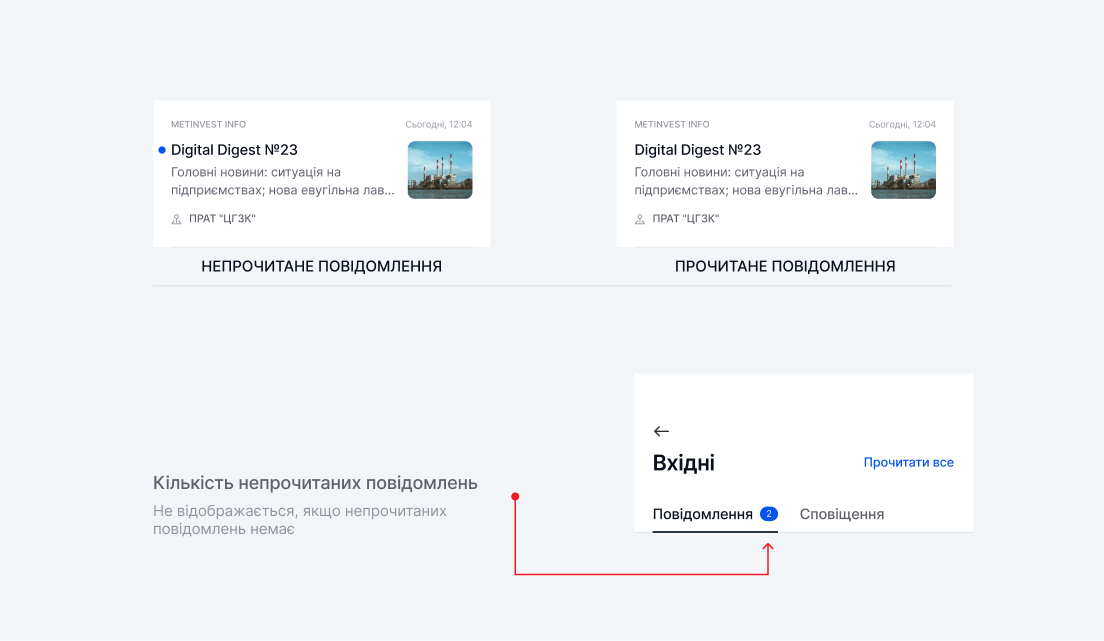Click ПРАТ "ЦГЗК" label in the unread card
1104x641 pixels.
point(215,219)
